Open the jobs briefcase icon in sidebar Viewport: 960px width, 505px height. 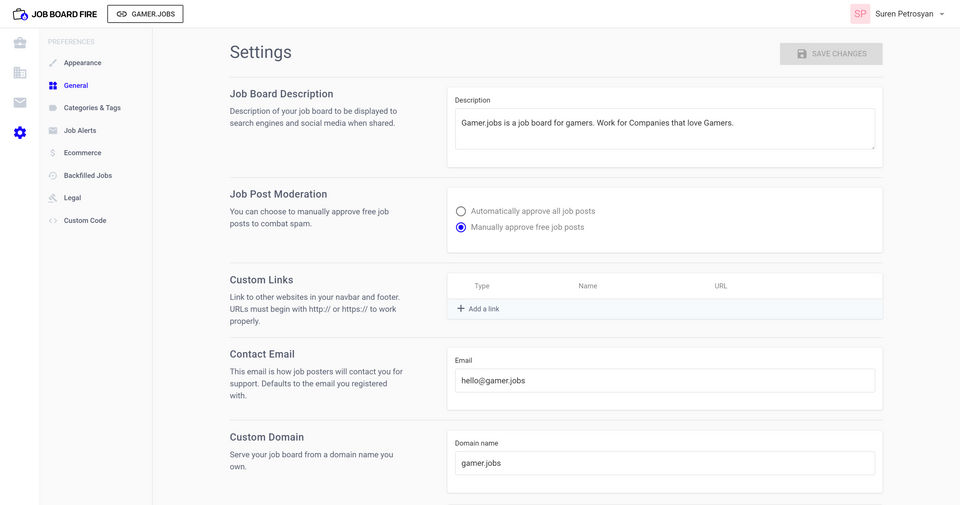click(20, 43)
